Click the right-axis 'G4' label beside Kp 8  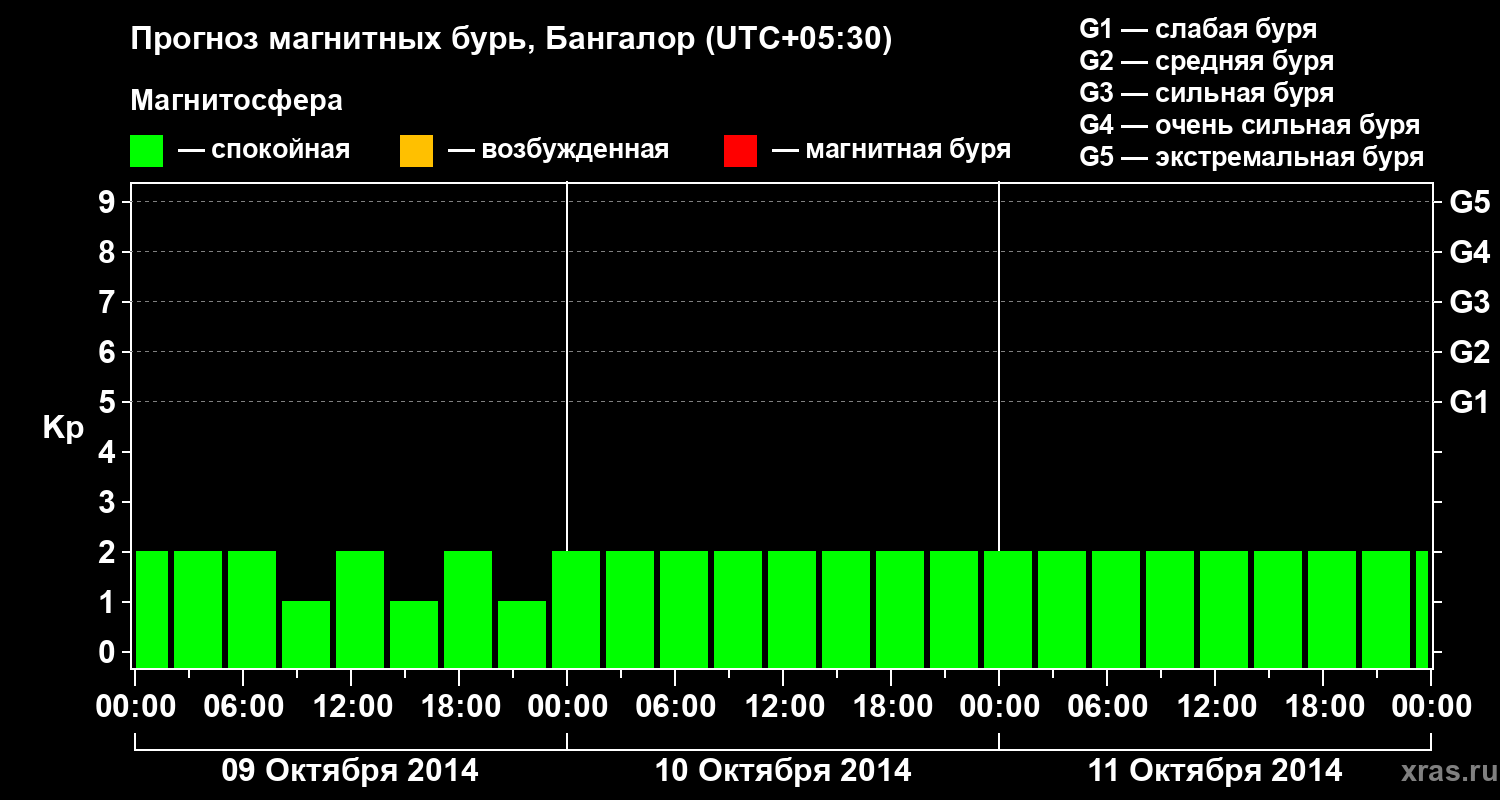(1470, 252)
